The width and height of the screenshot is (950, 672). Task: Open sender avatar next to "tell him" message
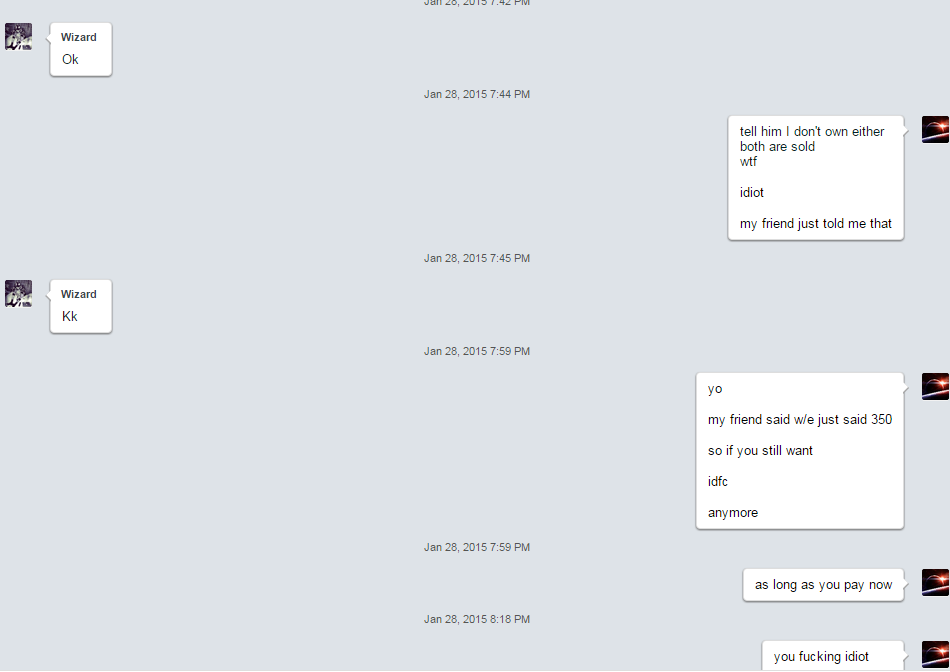[x=935, y=130]
